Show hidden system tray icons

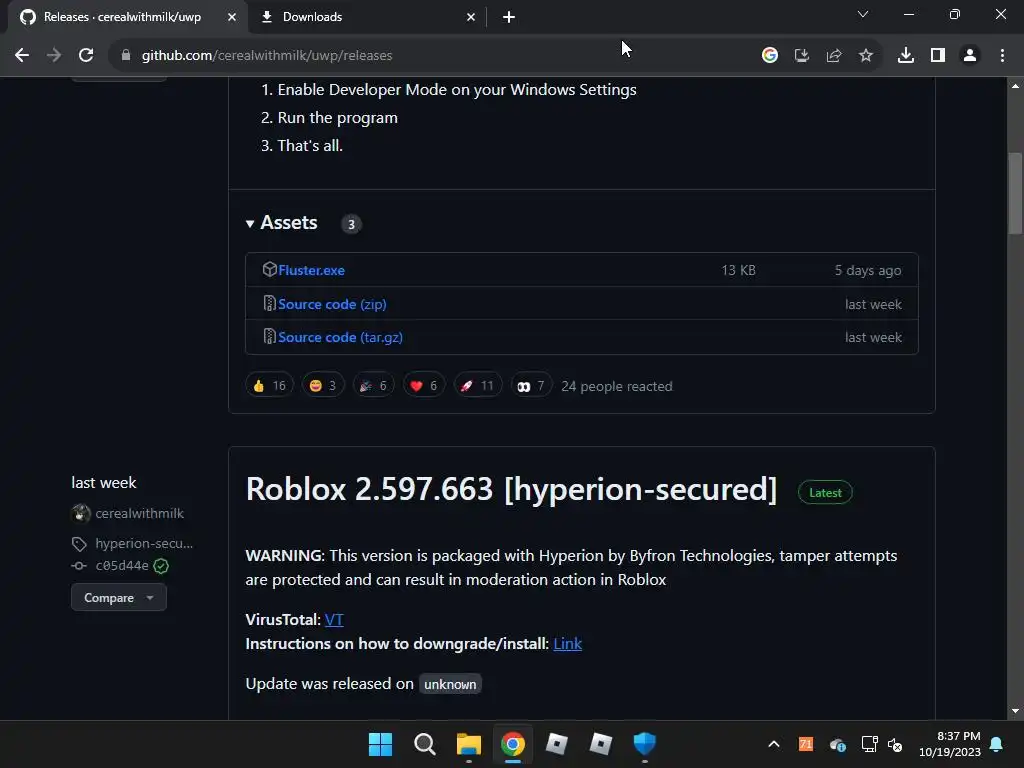[774, 744]
